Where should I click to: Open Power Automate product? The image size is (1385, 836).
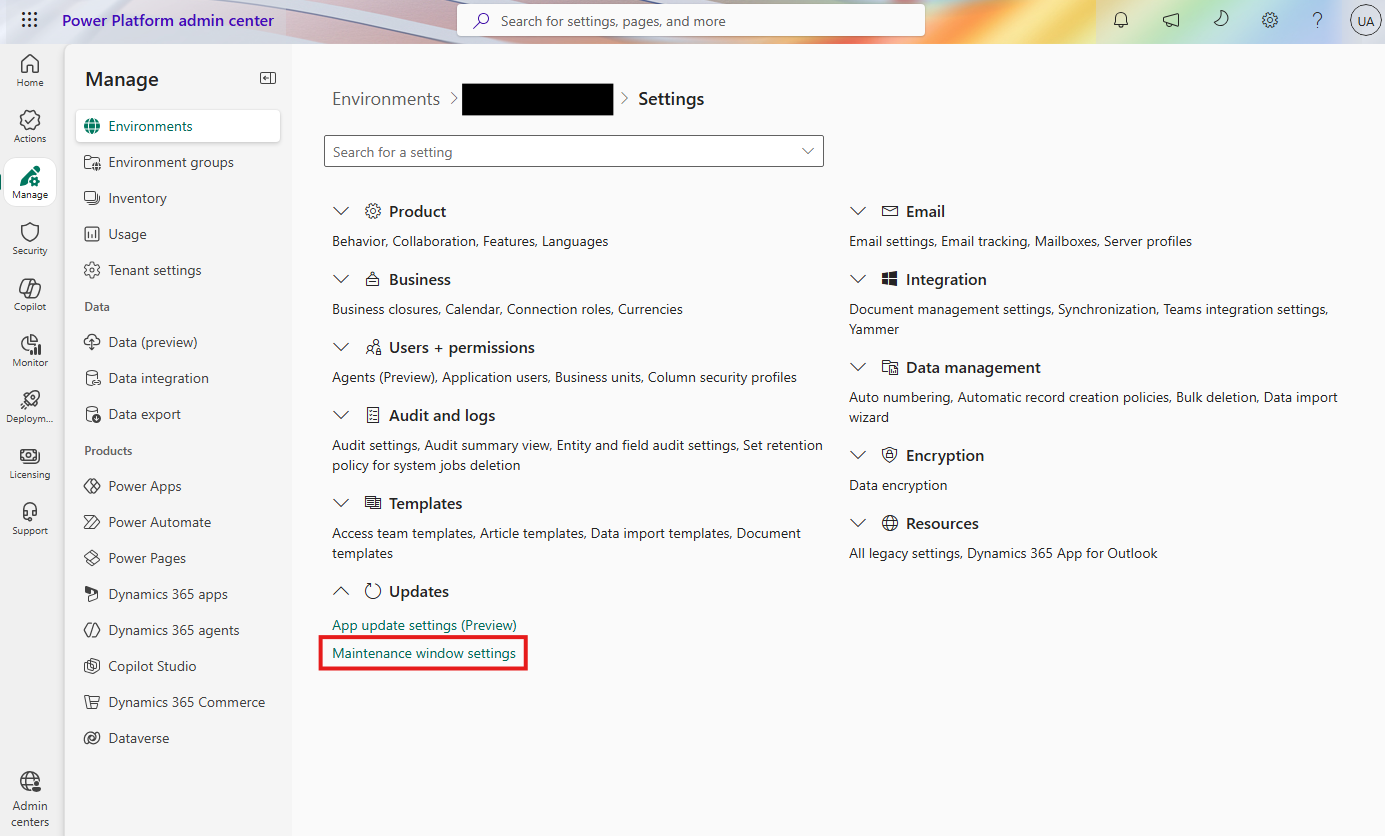pyautogui.click(x=178, y=522)
